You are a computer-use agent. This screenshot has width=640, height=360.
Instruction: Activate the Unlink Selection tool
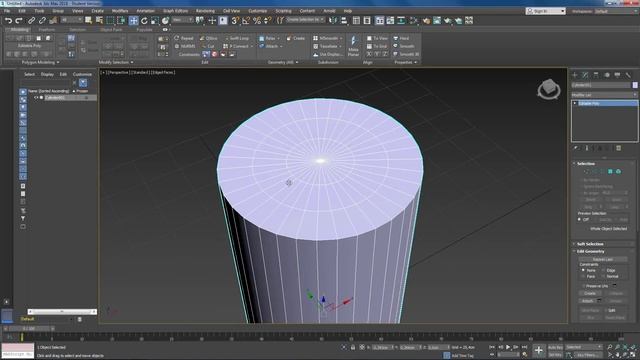[x=42, y=20]
